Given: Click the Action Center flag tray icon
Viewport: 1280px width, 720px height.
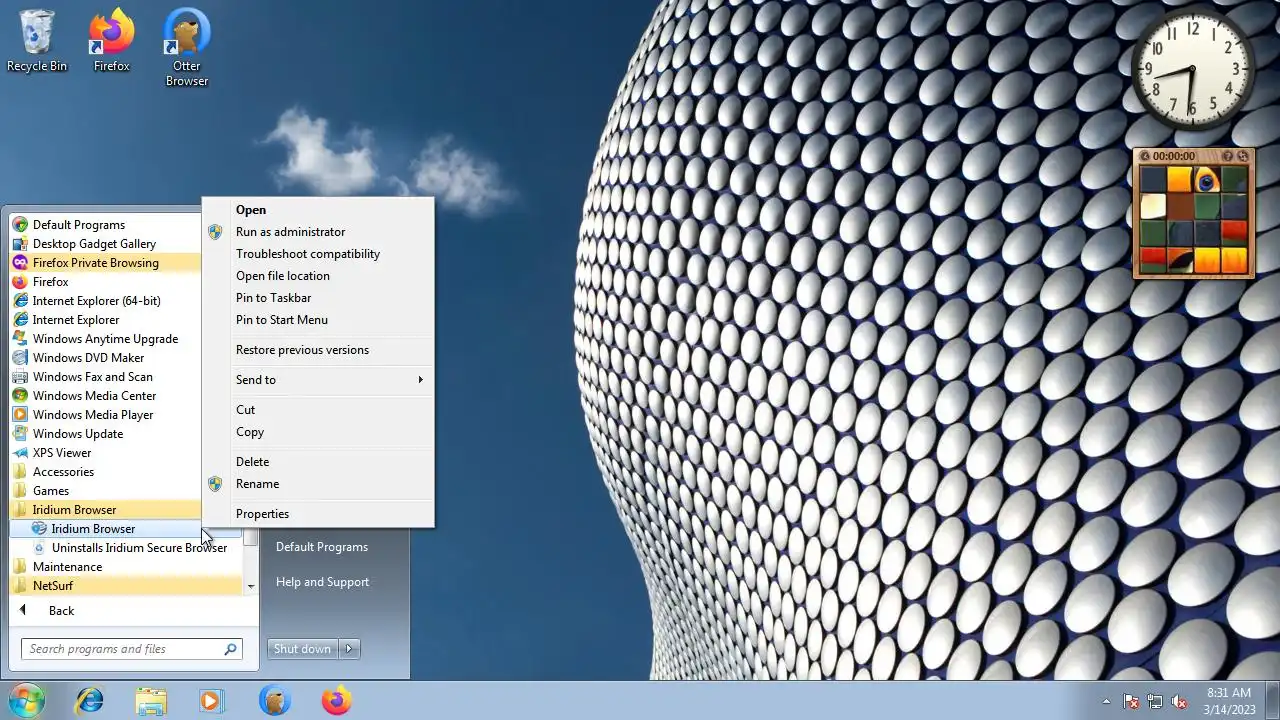Looking at the screenshot, I should 1131,702.
